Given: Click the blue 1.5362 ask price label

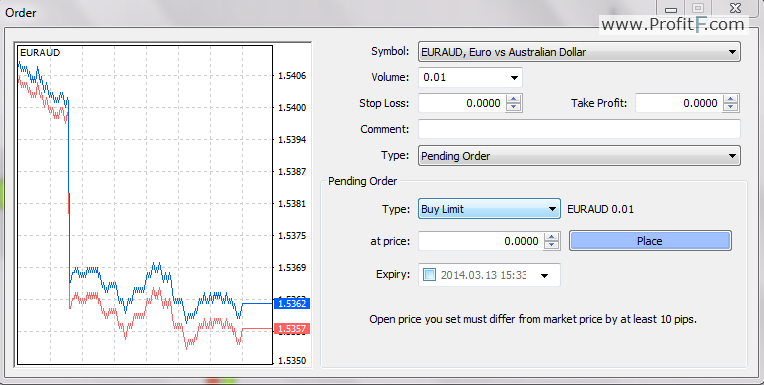Looking at the screenshot, I should [291, 304].
